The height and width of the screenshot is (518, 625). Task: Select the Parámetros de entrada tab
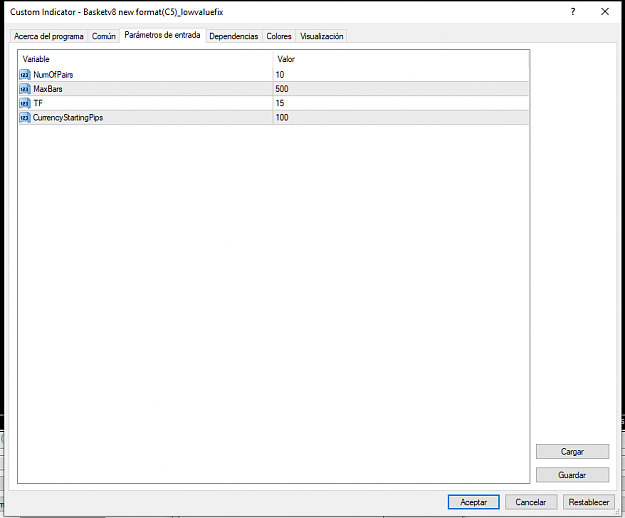tap(162, 35)
